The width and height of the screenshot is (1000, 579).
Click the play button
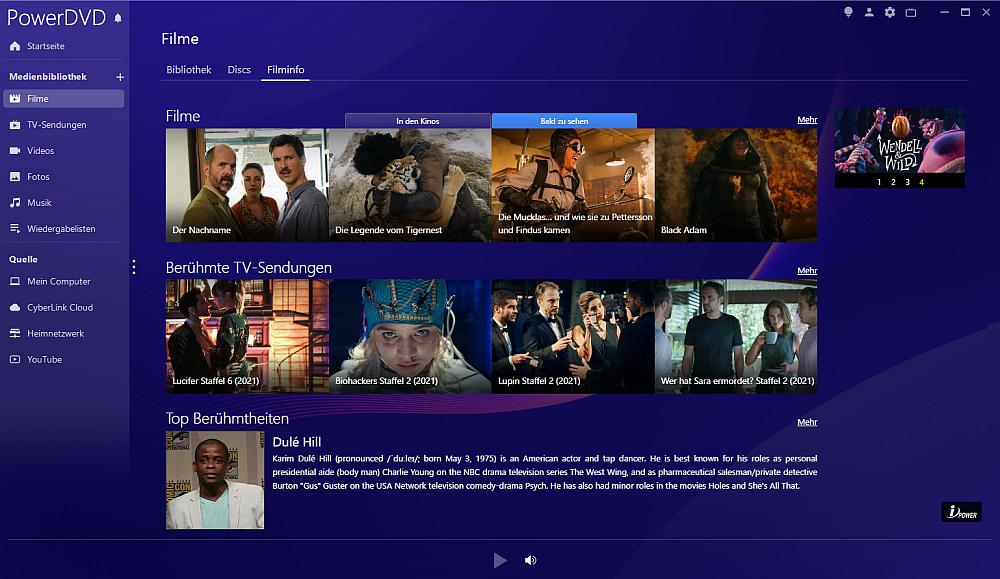500,560
